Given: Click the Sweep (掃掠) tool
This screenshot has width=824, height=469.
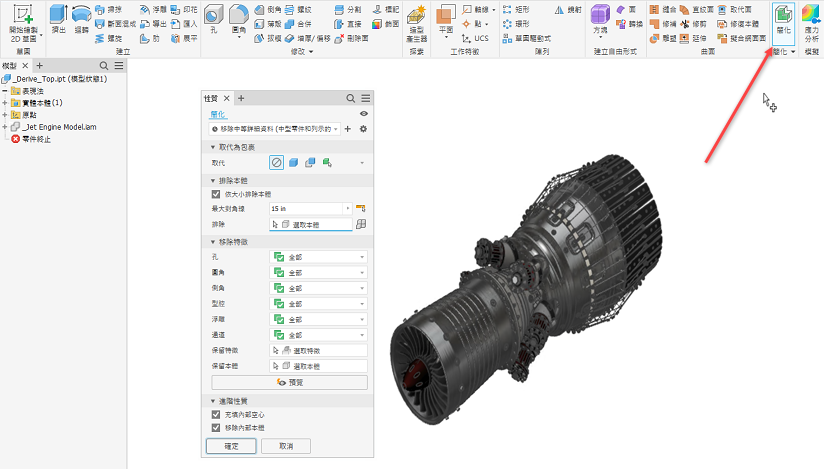Looking at the screenshot, I should [108, 9].
